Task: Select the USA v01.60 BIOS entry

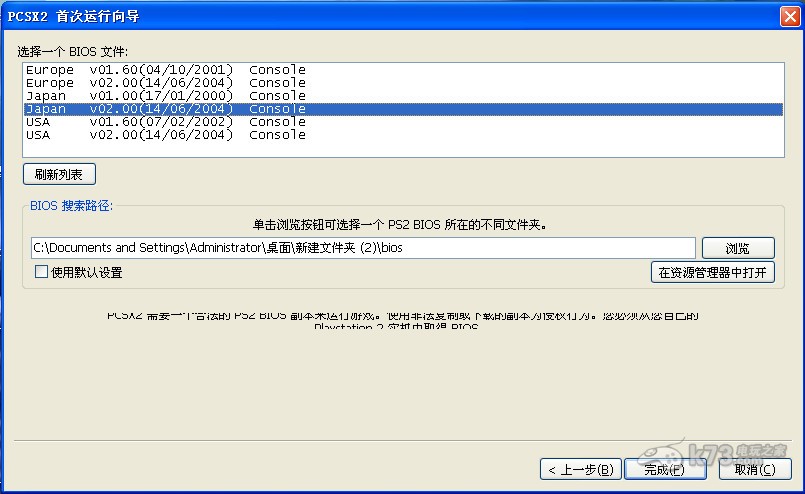Action: click(x=165, y=122)
